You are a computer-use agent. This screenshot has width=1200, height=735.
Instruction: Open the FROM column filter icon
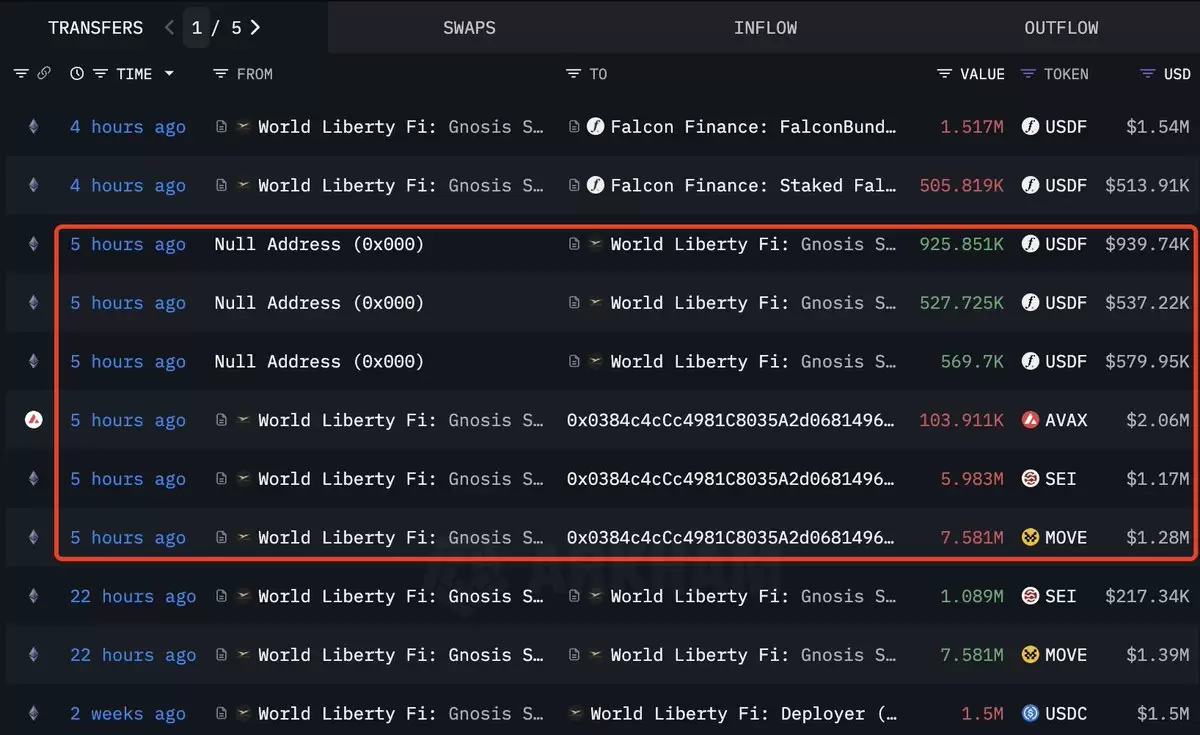pos(221,74)
